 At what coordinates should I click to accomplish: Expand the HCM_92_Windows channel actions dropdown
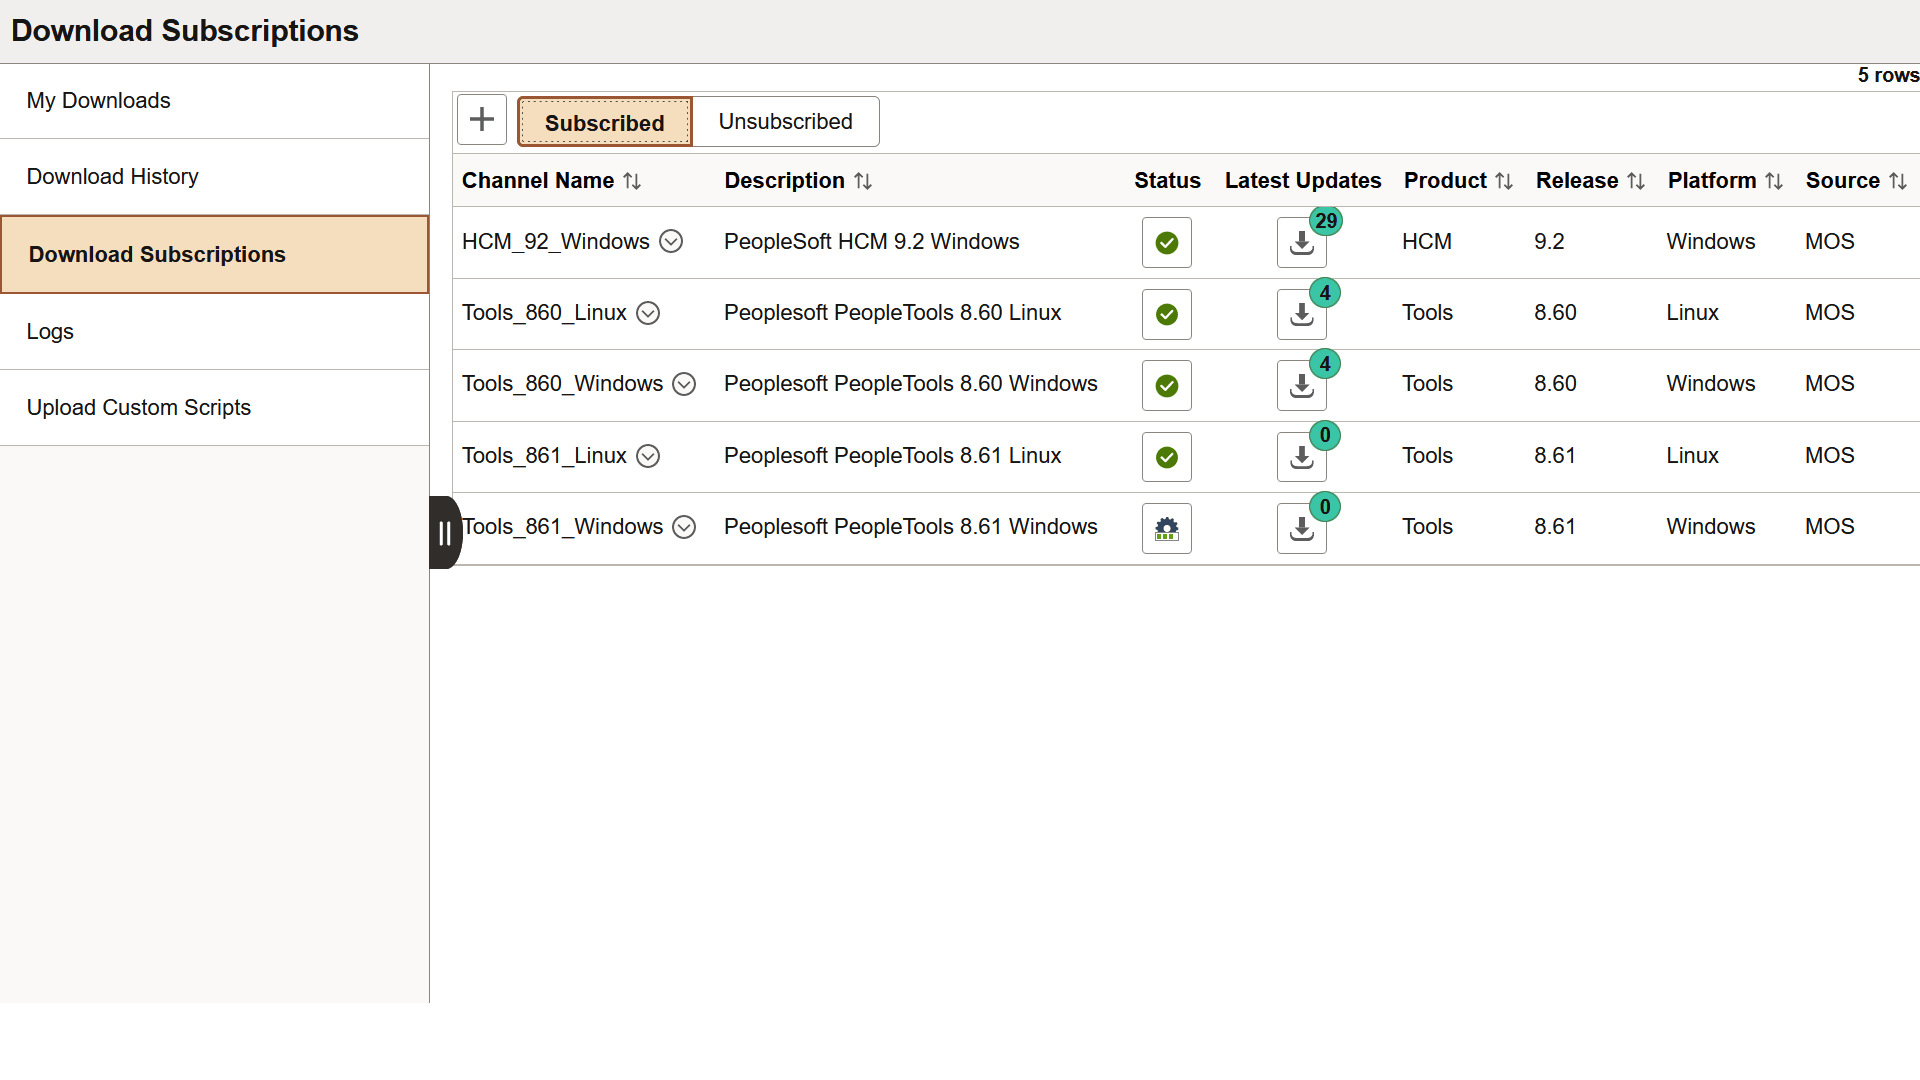[670, 241]
